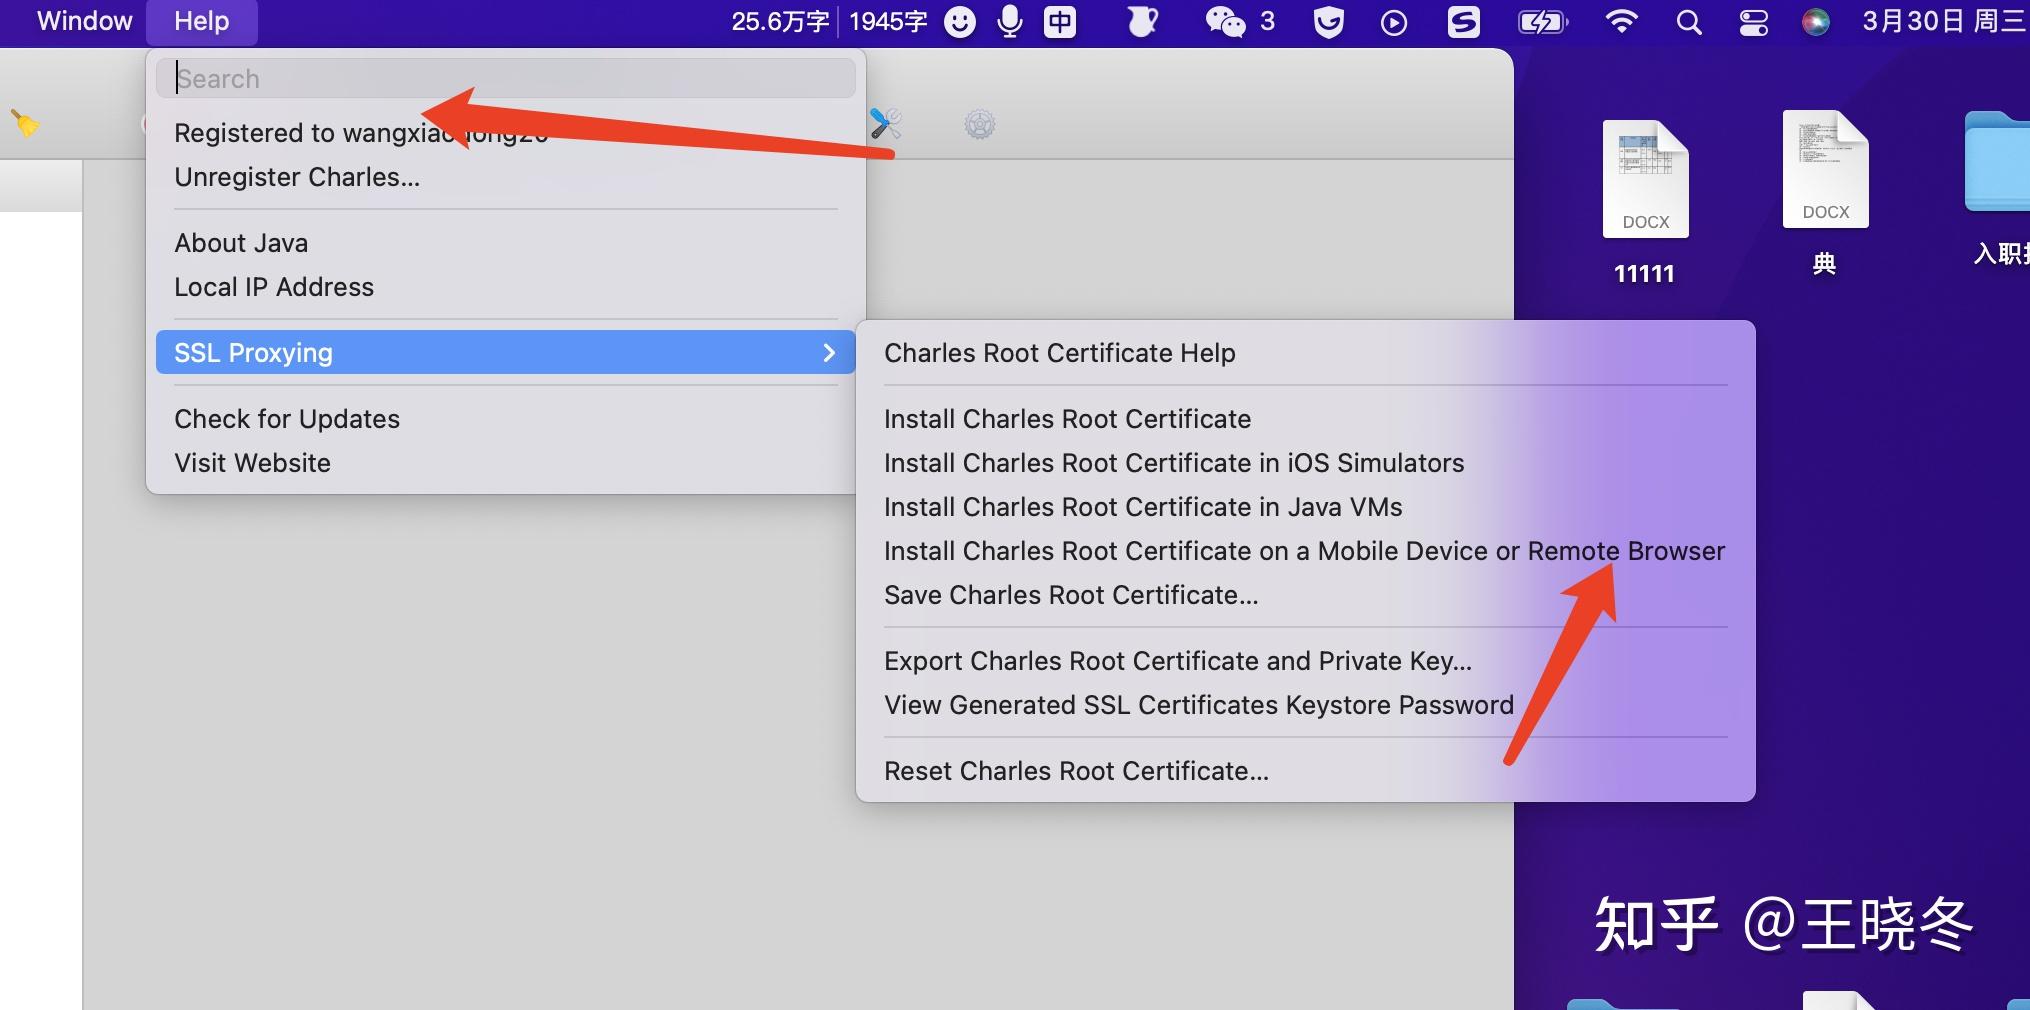Viewport: 2030px width, 1010px height.
Task: Select Install Charles Root Certificate
Action: tap(1067, 418)
